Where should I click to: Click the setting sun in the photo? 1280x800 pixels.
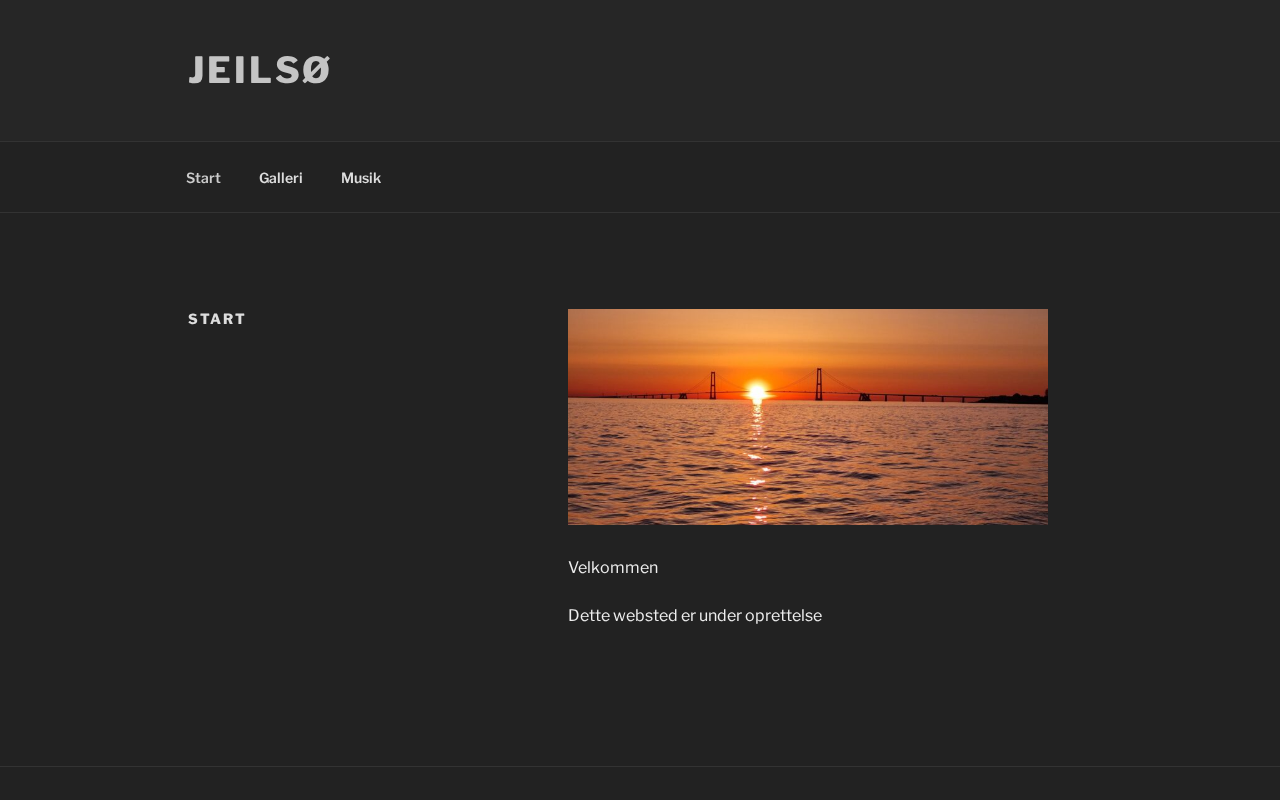click(757, 391)
